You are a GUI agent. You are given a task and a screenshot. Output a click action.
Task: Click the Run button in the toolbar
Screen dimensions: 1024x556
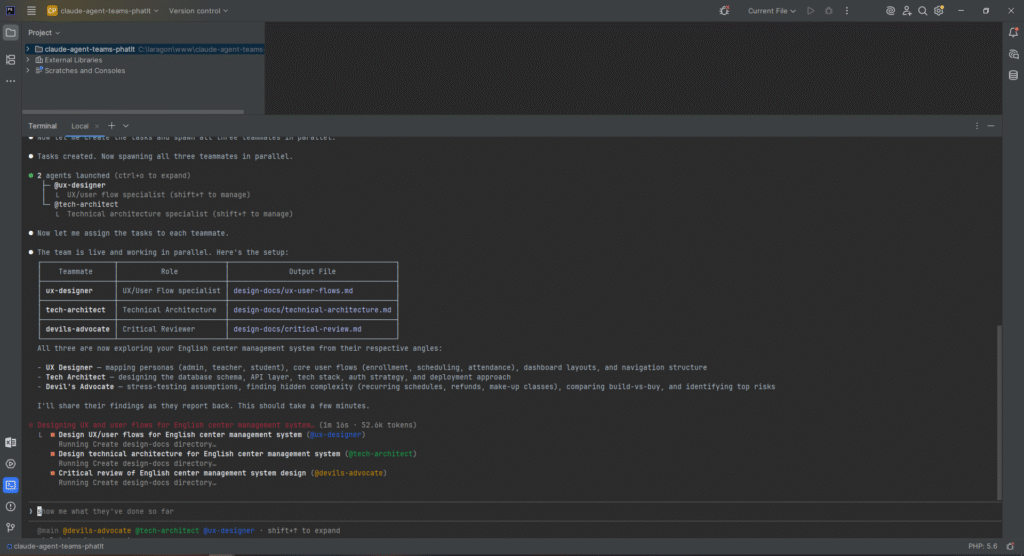[x=811, y=11]
